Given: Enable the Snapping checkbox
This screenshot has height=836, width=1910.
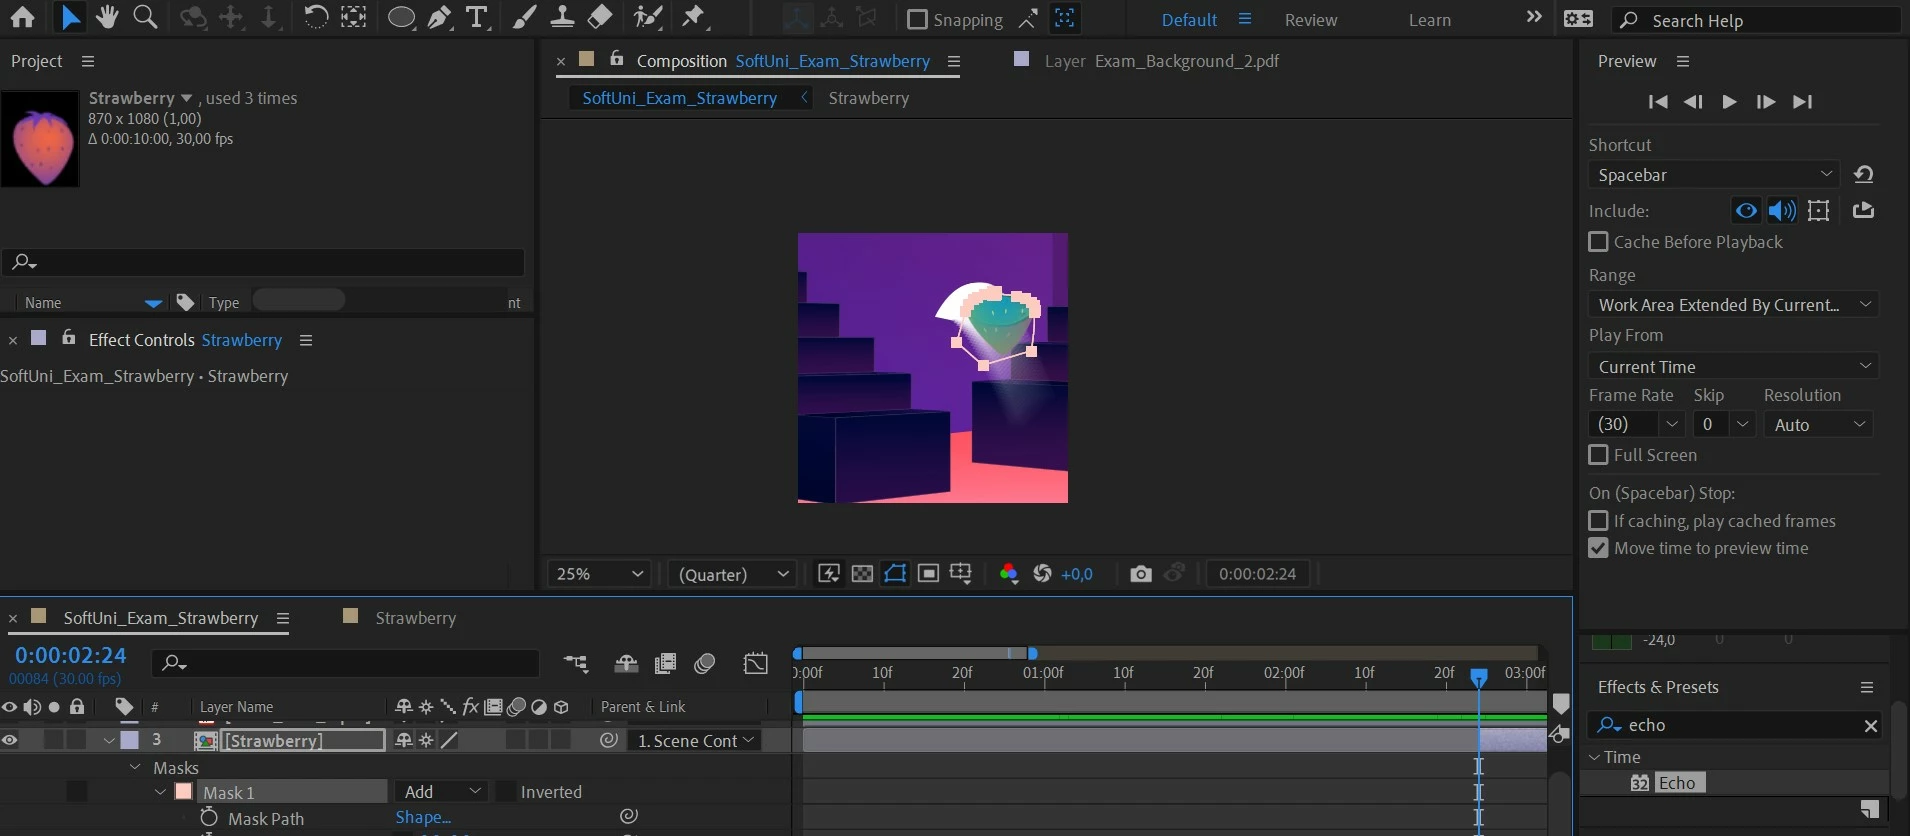Looking at the screenshot, I should (x=917, y=19).
